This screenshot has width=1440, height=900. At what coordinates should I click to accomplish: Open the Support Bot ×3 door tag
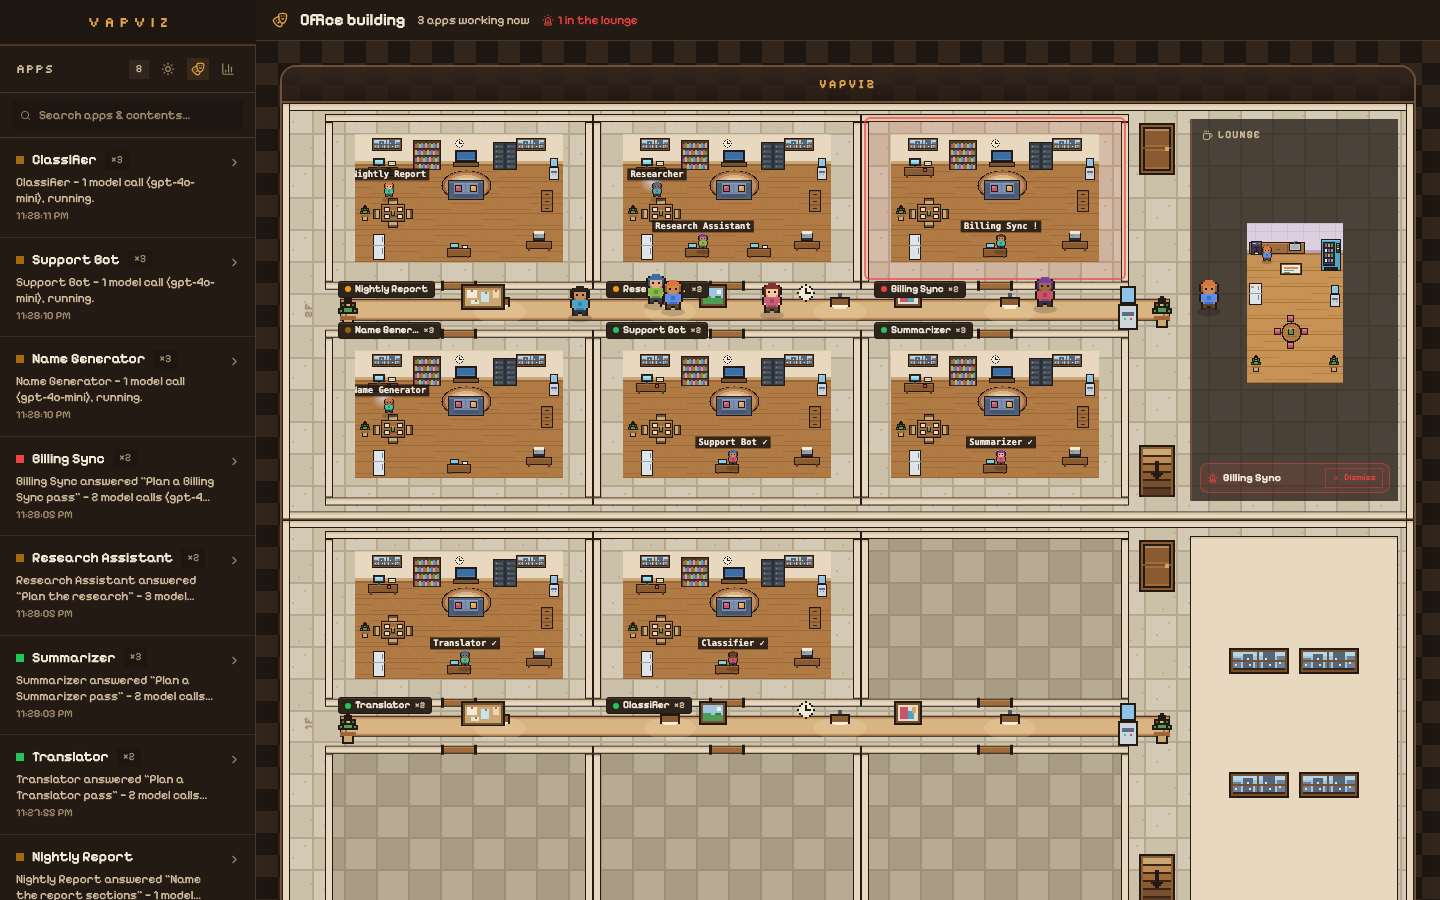(x=656, y=330)
